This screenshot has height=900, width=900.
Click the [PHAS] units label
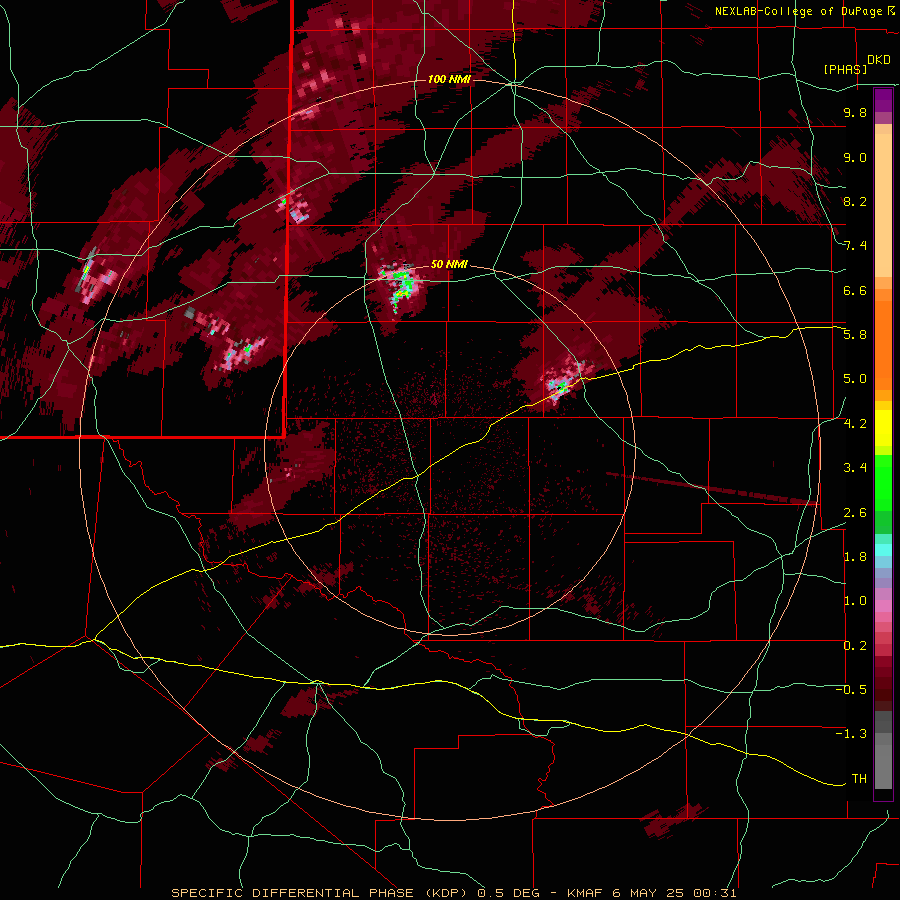tap(845, 69)
